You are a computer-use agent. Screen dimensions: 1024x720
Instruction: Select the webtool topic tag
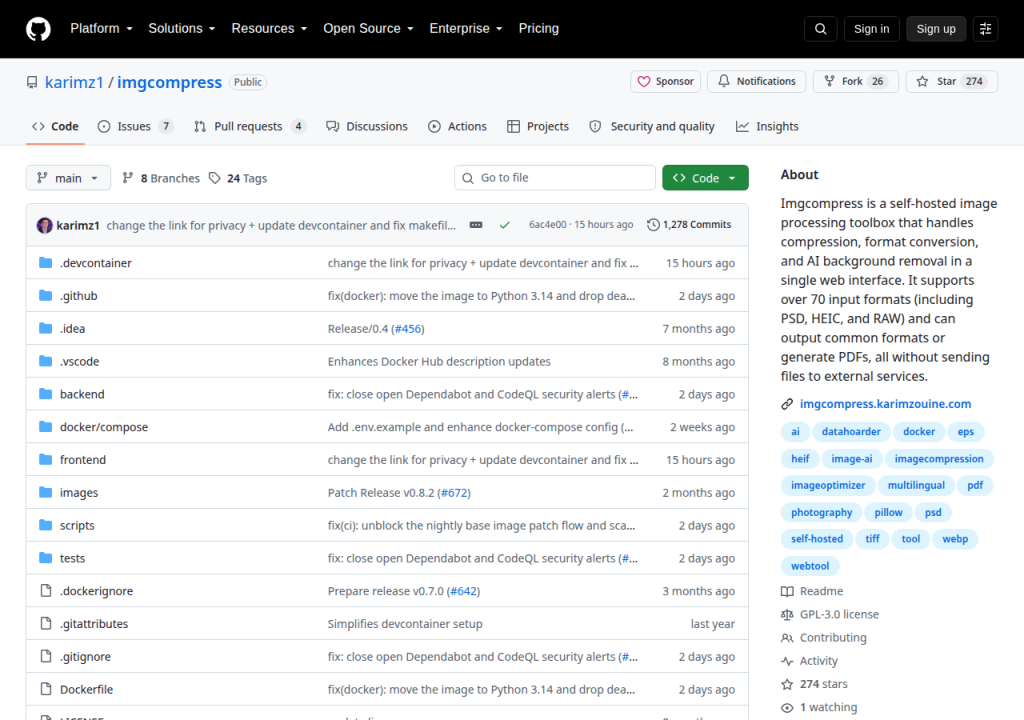point(810,566)
